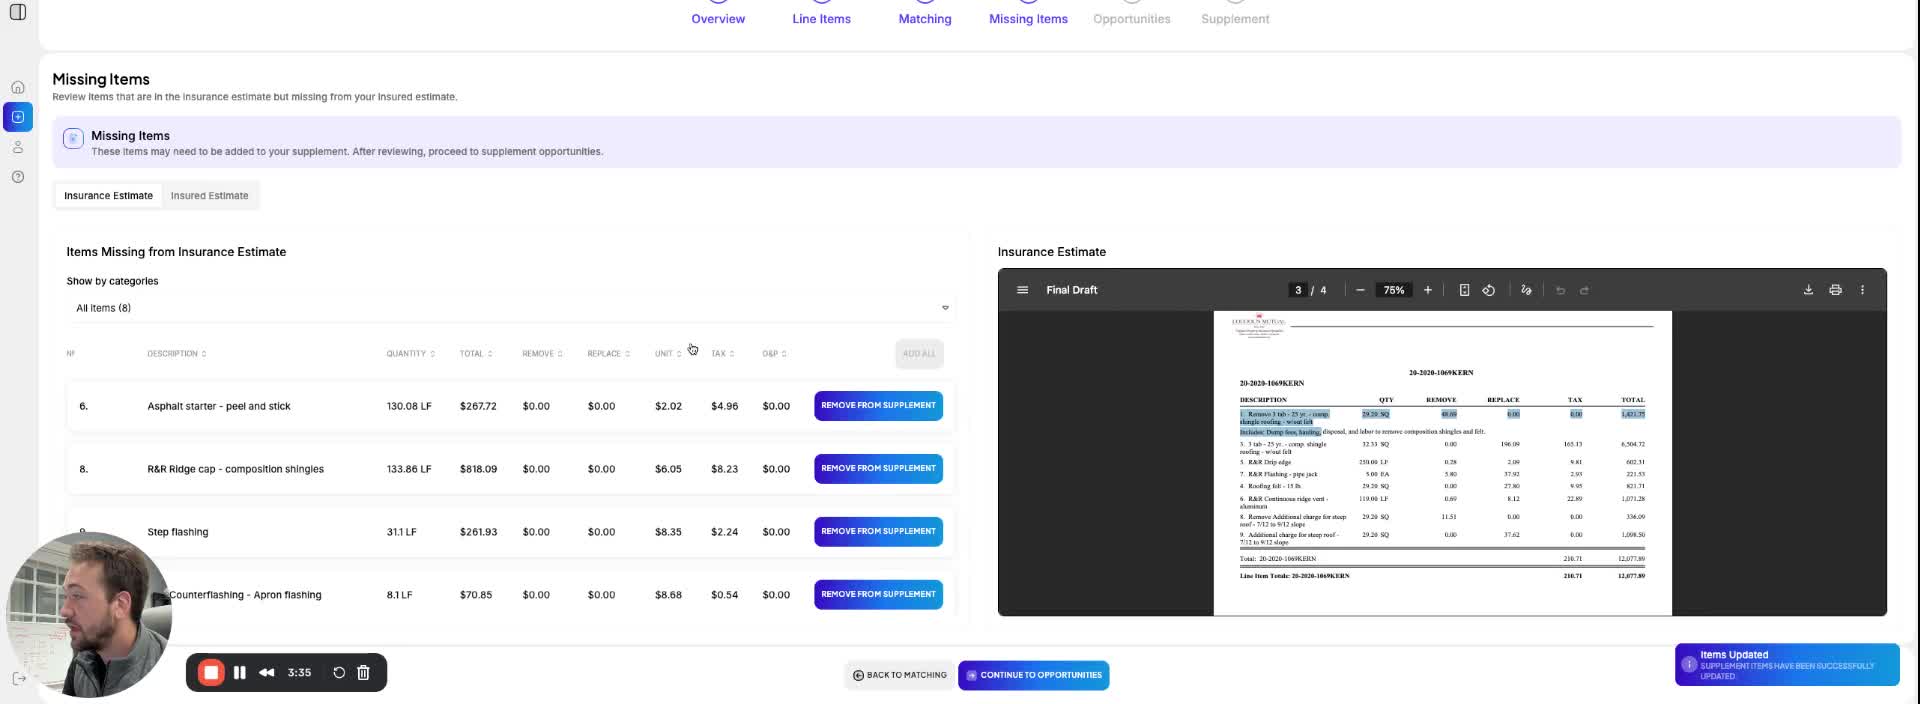This screenshot has height=704, width=1920.
Task: Go to the Matching step tab
Action: tap(925, 19)
